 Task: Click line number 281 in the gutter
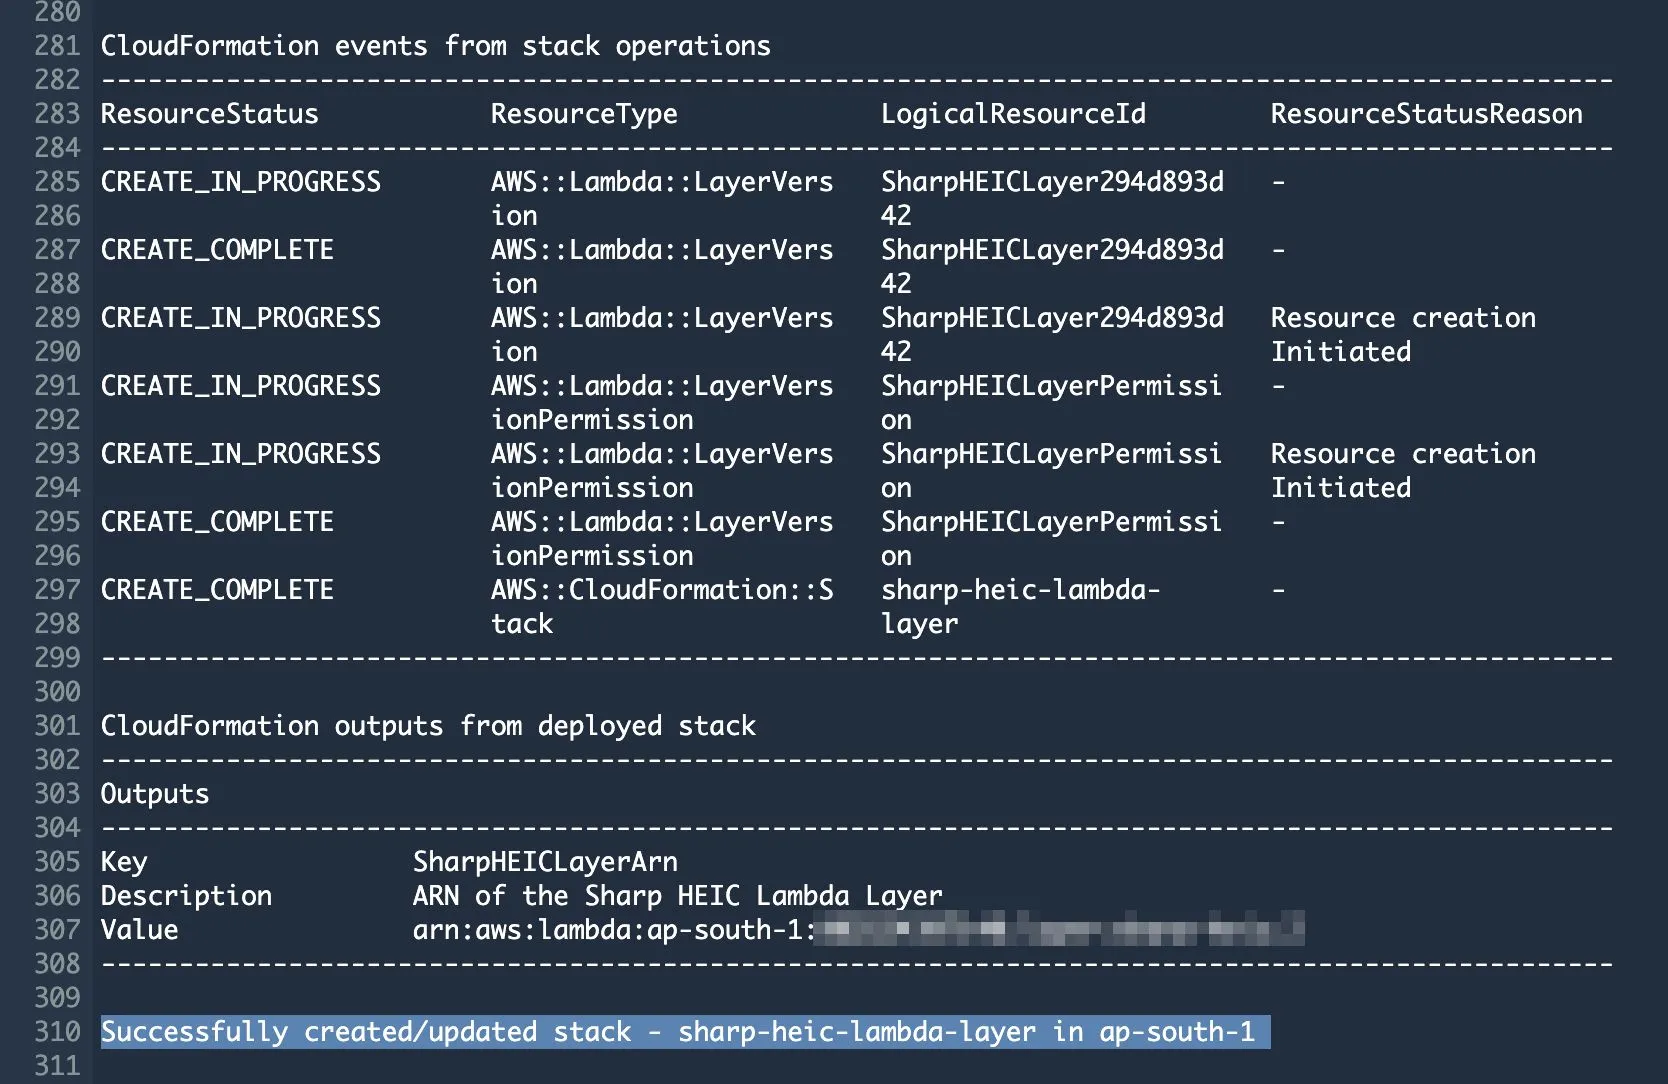57,46
